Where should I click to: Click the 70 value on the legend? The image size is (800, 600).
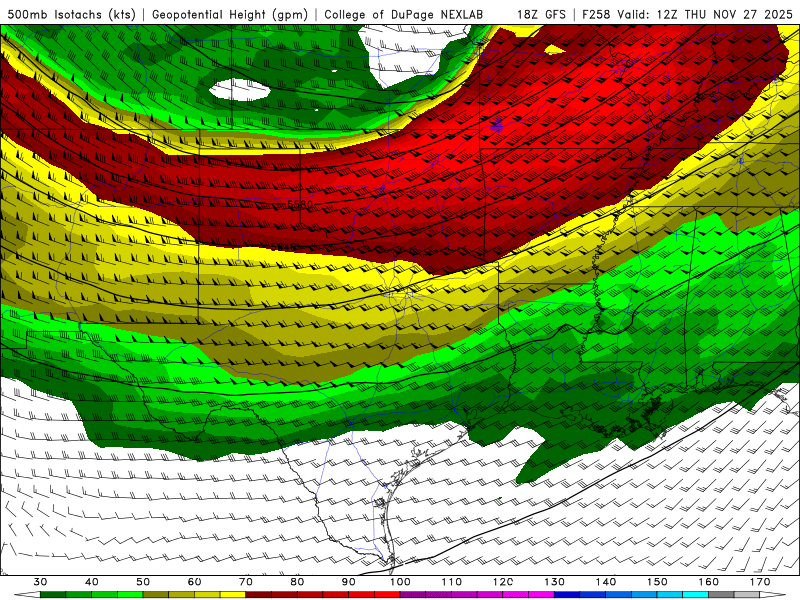coord(246,582)
